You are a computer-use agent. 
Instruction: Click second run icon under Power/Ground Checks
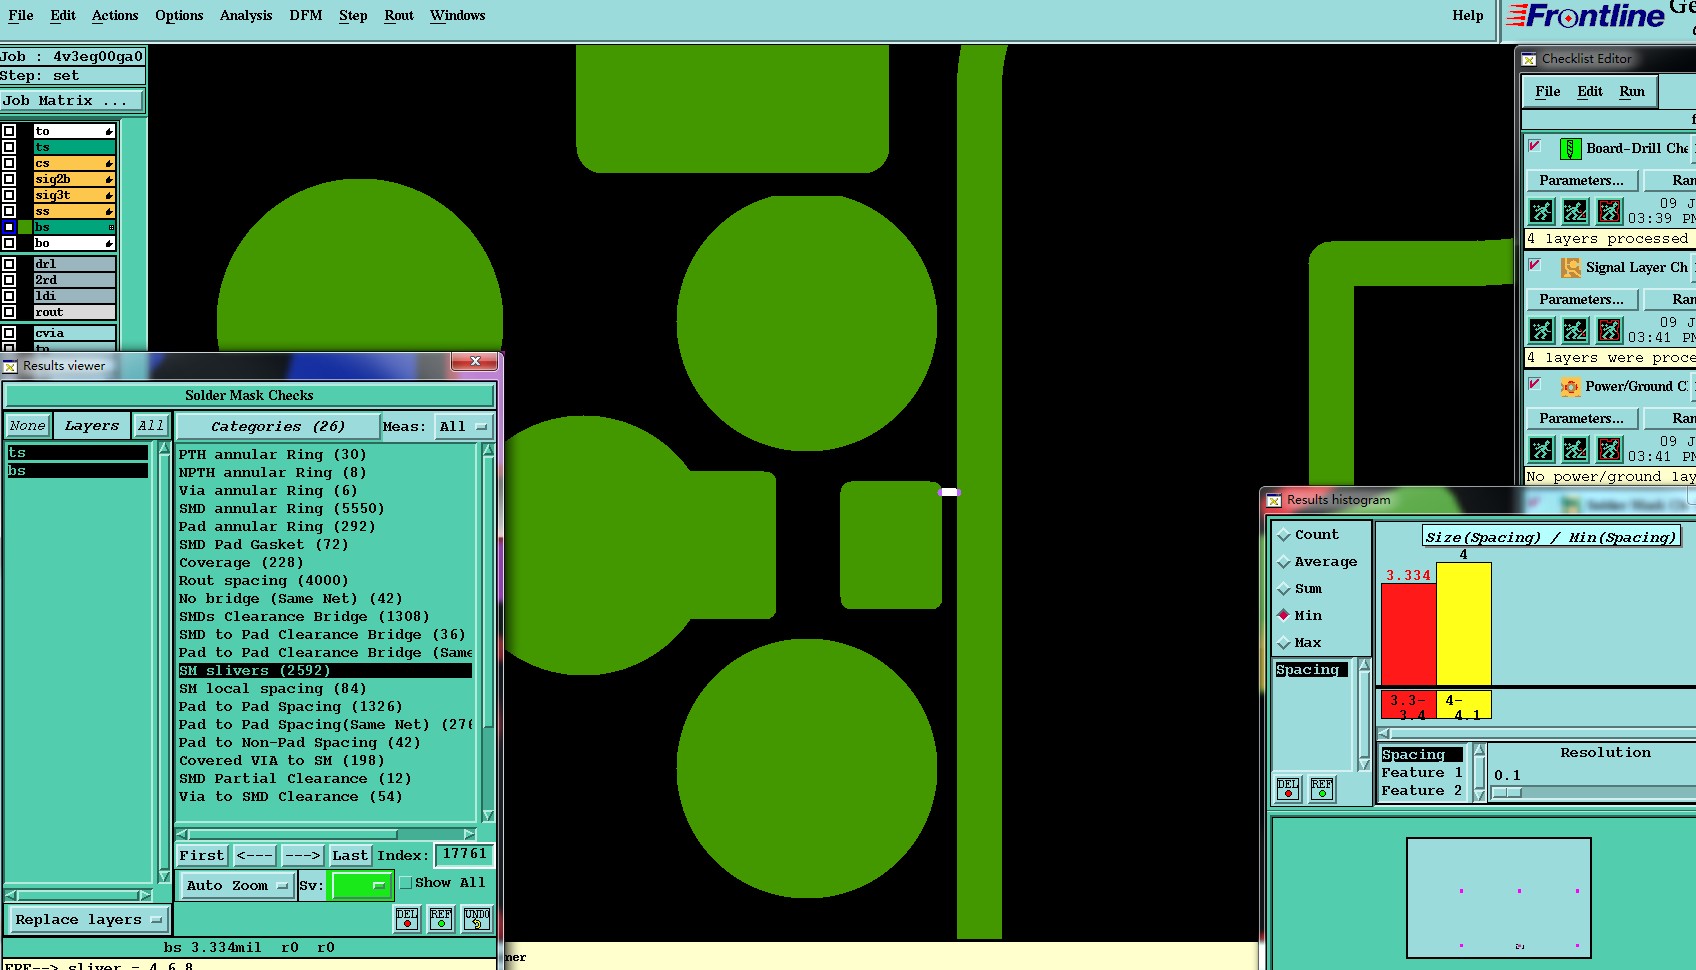(1575, 450)
